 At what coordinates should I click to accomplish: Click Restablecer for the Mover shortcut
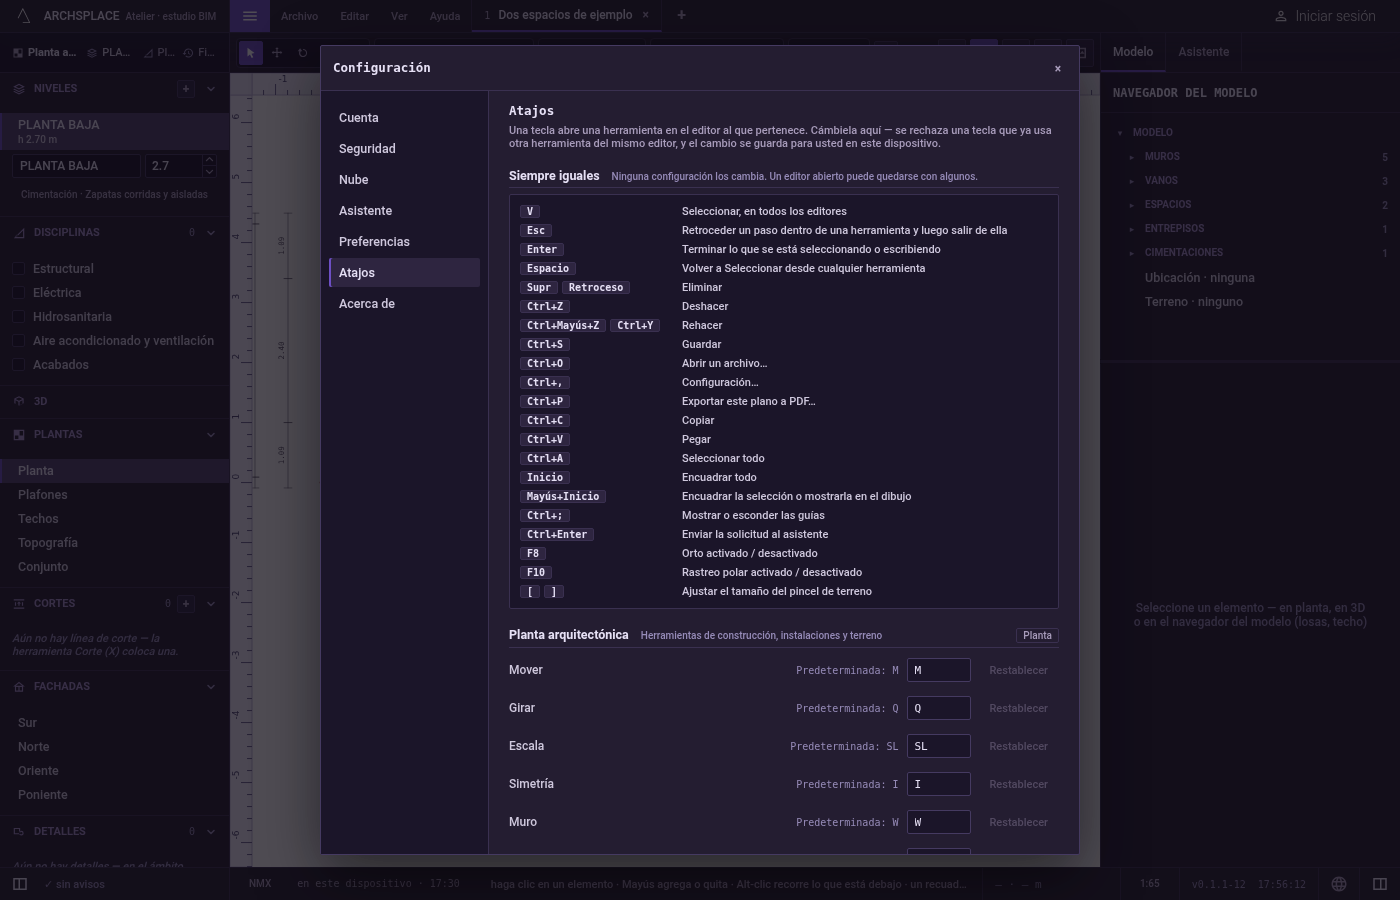[1018, 671]
